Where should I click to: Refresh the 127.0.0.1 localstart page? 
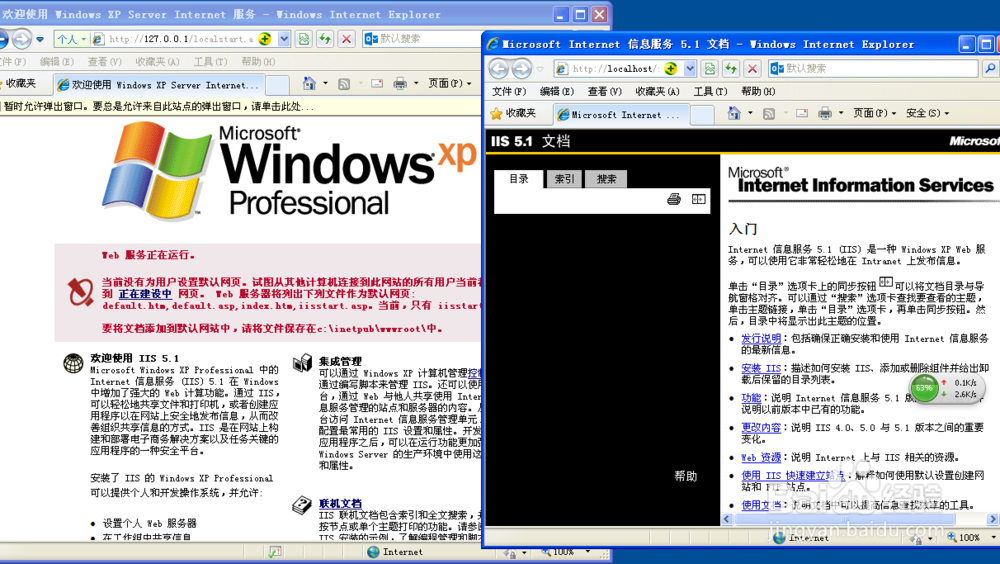(x=325, y=39)
